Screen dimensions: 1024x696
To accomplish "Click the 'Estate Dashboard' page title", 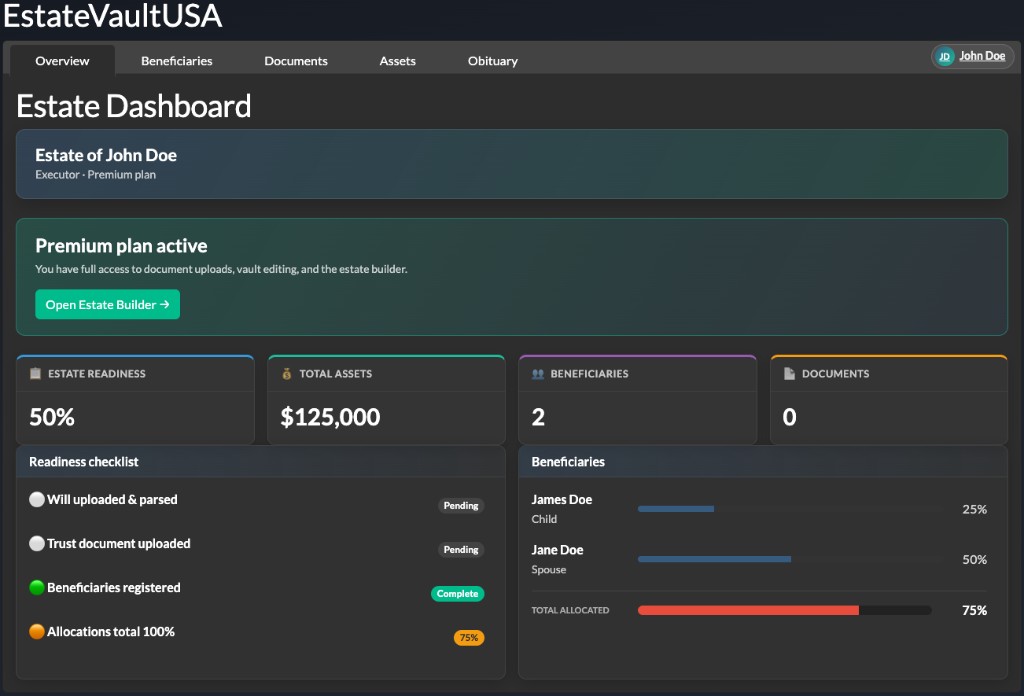I will click(134, 106).
